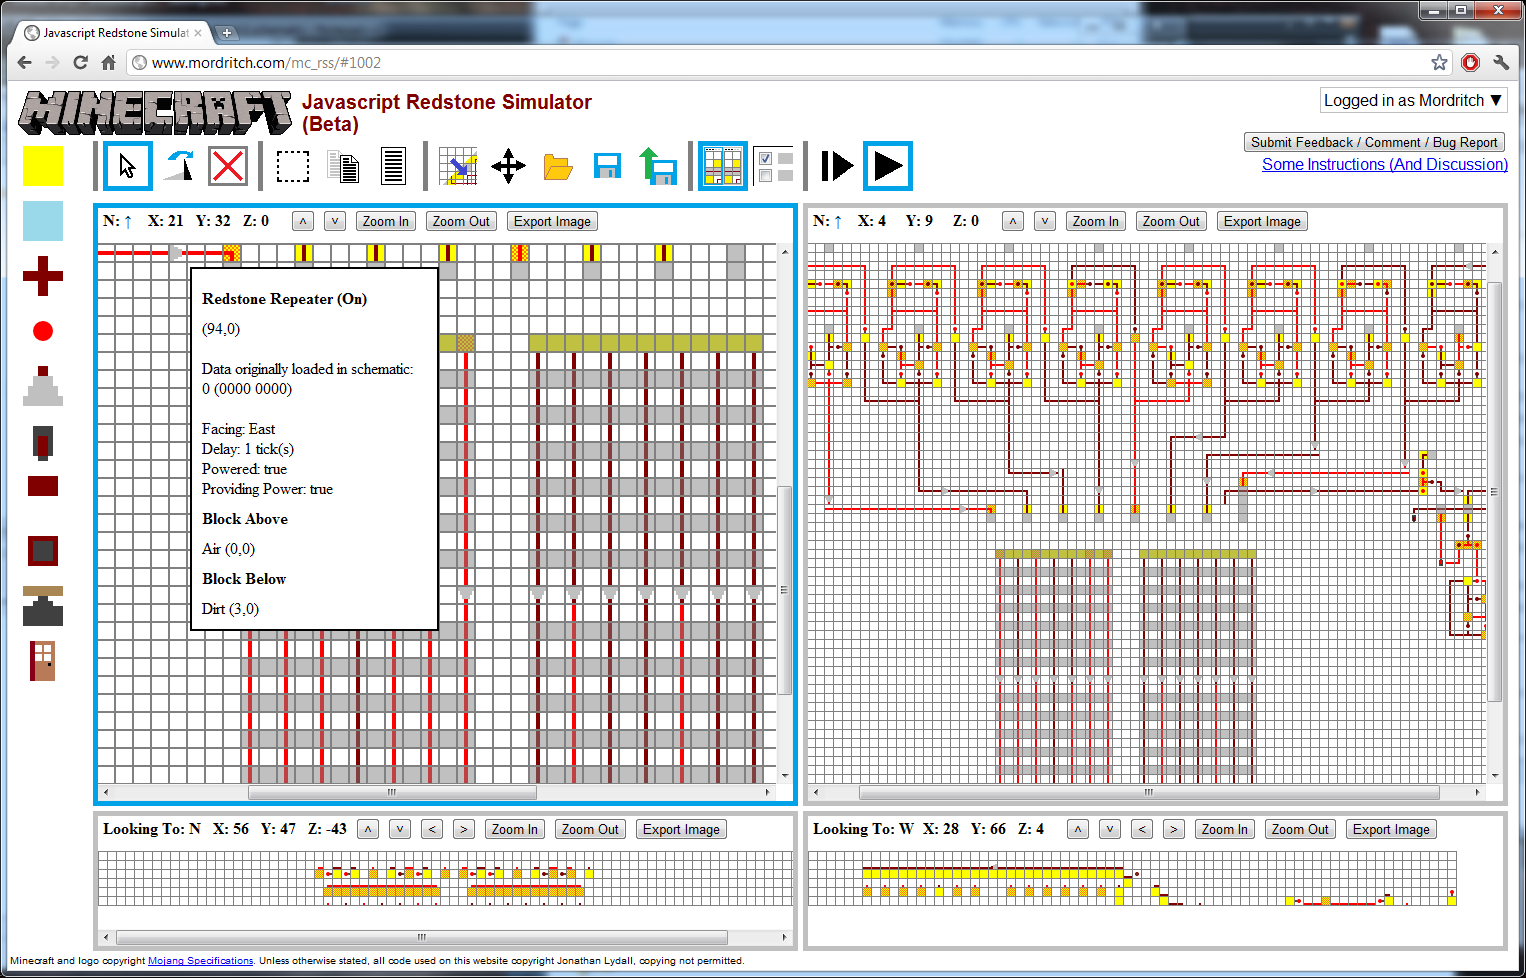
Task: Choose the dashed rectangle selection tool
Action: click(x=293, y=166)
